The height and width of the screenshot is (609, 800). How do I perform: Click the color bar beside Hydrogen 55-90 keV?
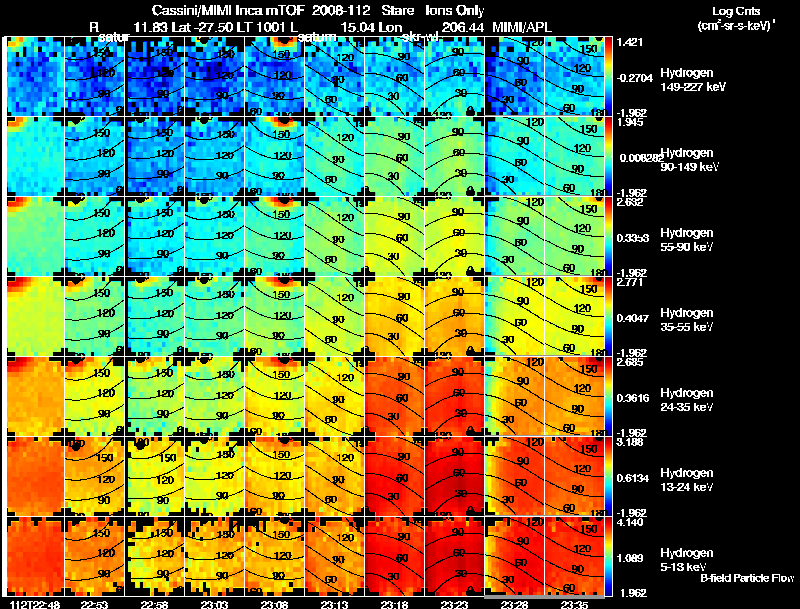click(608, 237)
